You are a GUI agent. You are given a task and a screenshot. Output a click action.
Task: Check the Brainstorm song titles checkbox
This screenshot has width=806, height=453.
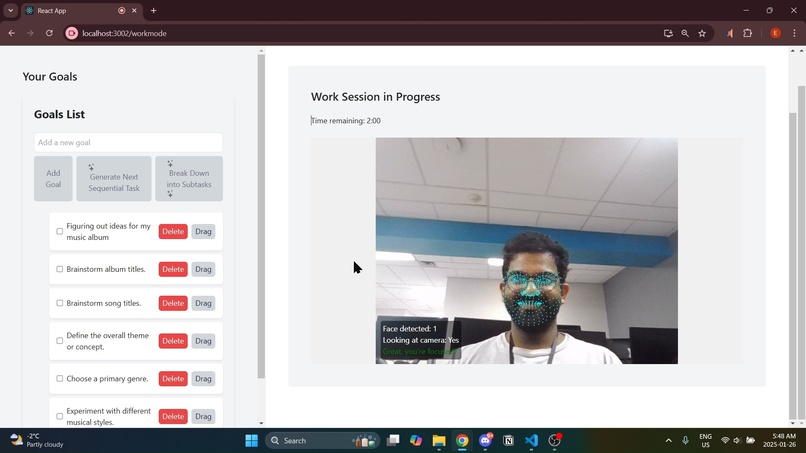(x=60, y=303)
